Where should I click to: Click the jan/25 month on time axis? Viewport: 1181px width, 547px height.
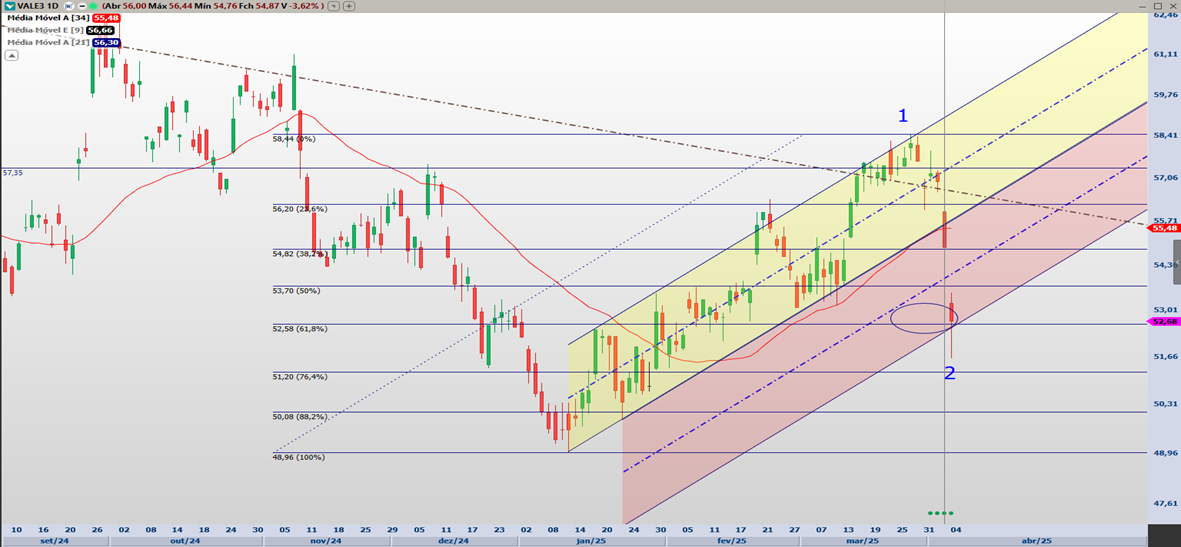(x=592, y=541)
